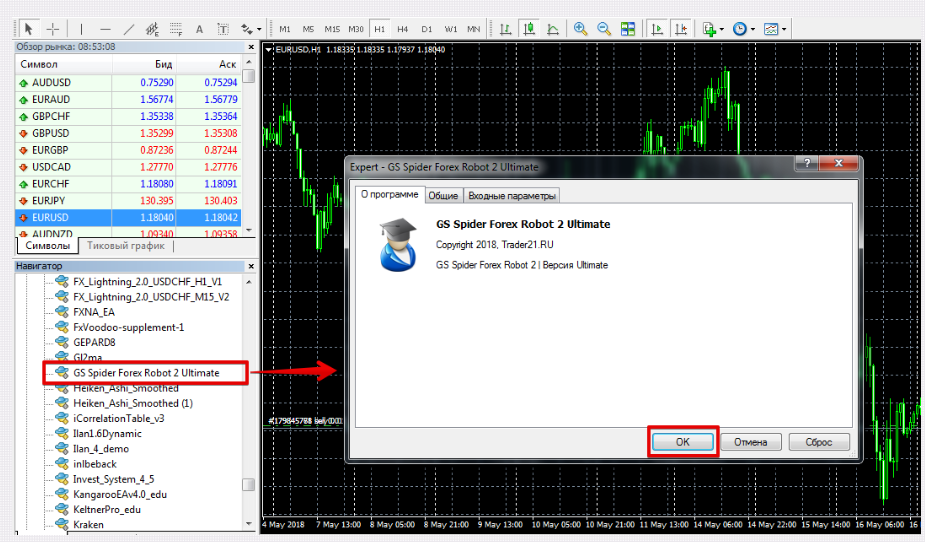Switch to the 'Тиковый график' tab

pyautogui.click(x=126, y=246)
